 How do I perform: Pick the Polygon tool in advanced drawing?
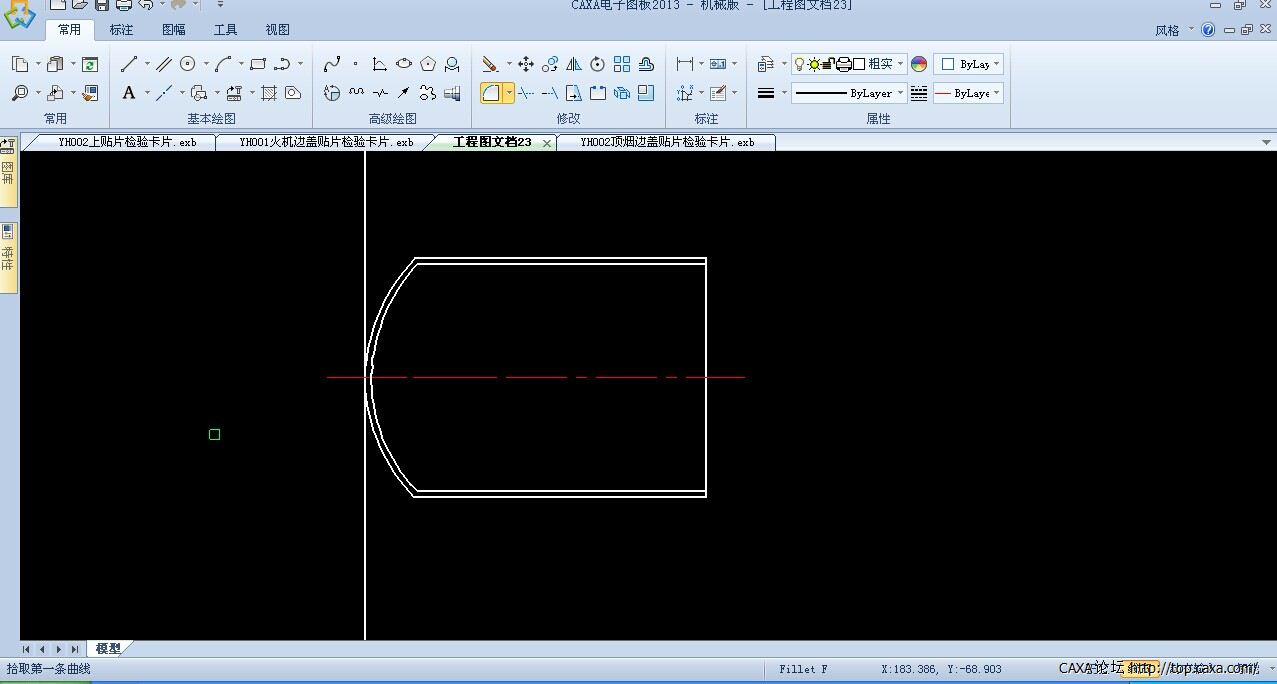tap(428, 64)
